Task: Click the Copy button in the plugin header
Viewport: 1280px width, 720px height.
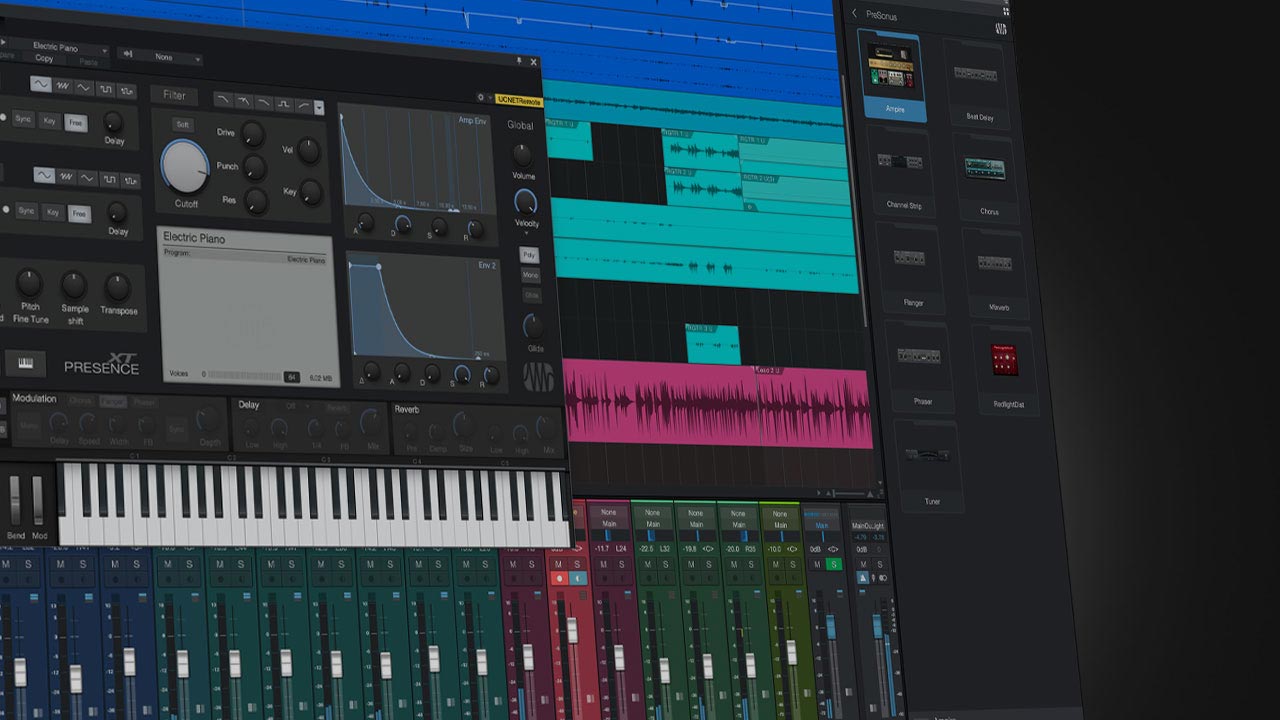Action: 44,58
